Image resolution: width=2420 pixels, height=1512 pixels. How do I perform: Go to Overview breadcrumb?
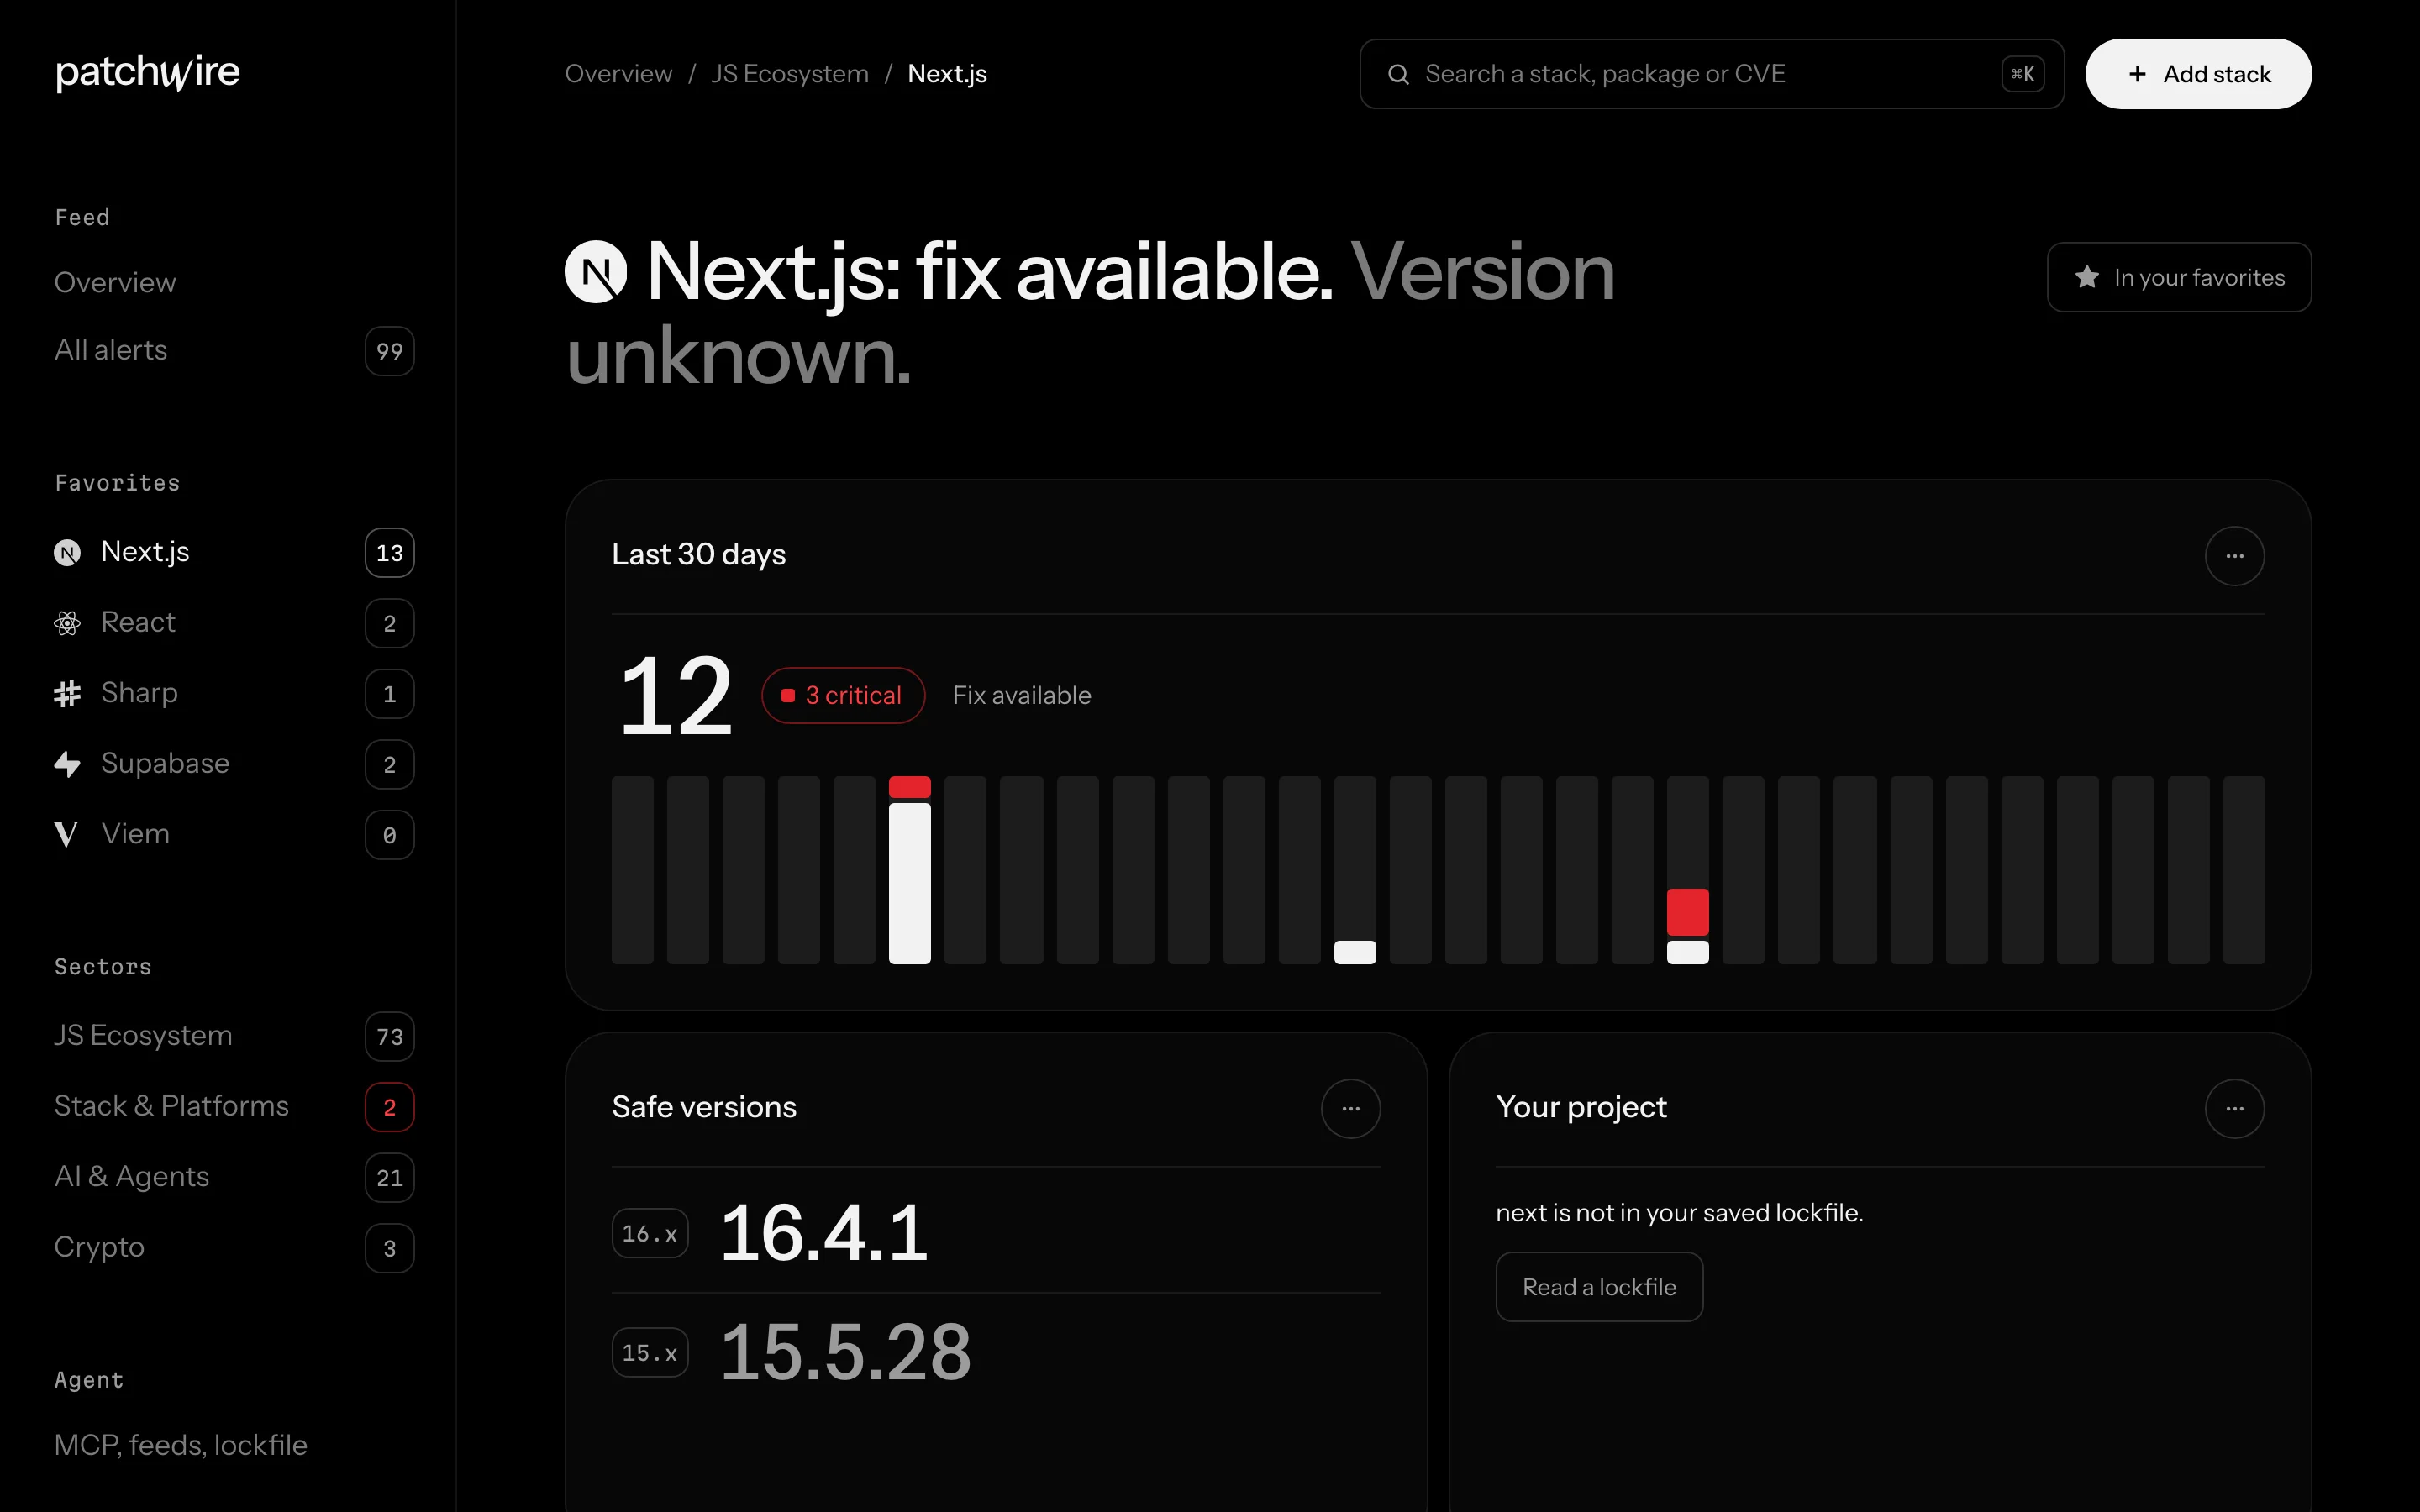[618, 74]
